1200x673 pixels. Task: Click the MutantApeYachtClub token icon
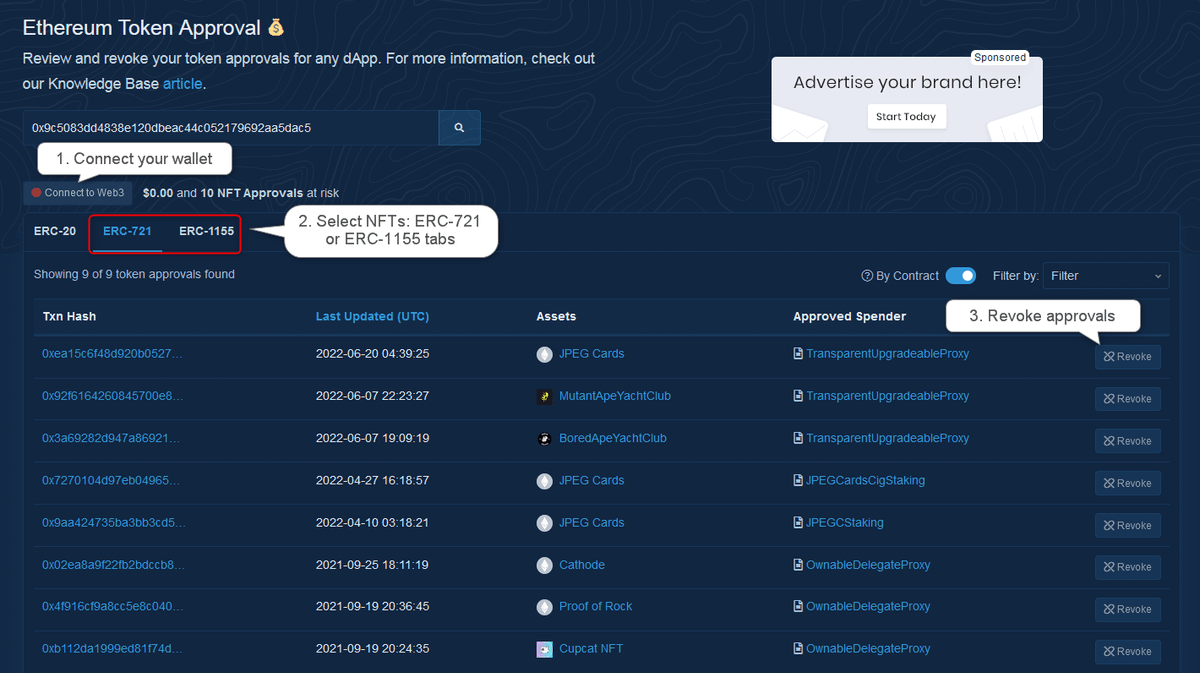[544, 397]
